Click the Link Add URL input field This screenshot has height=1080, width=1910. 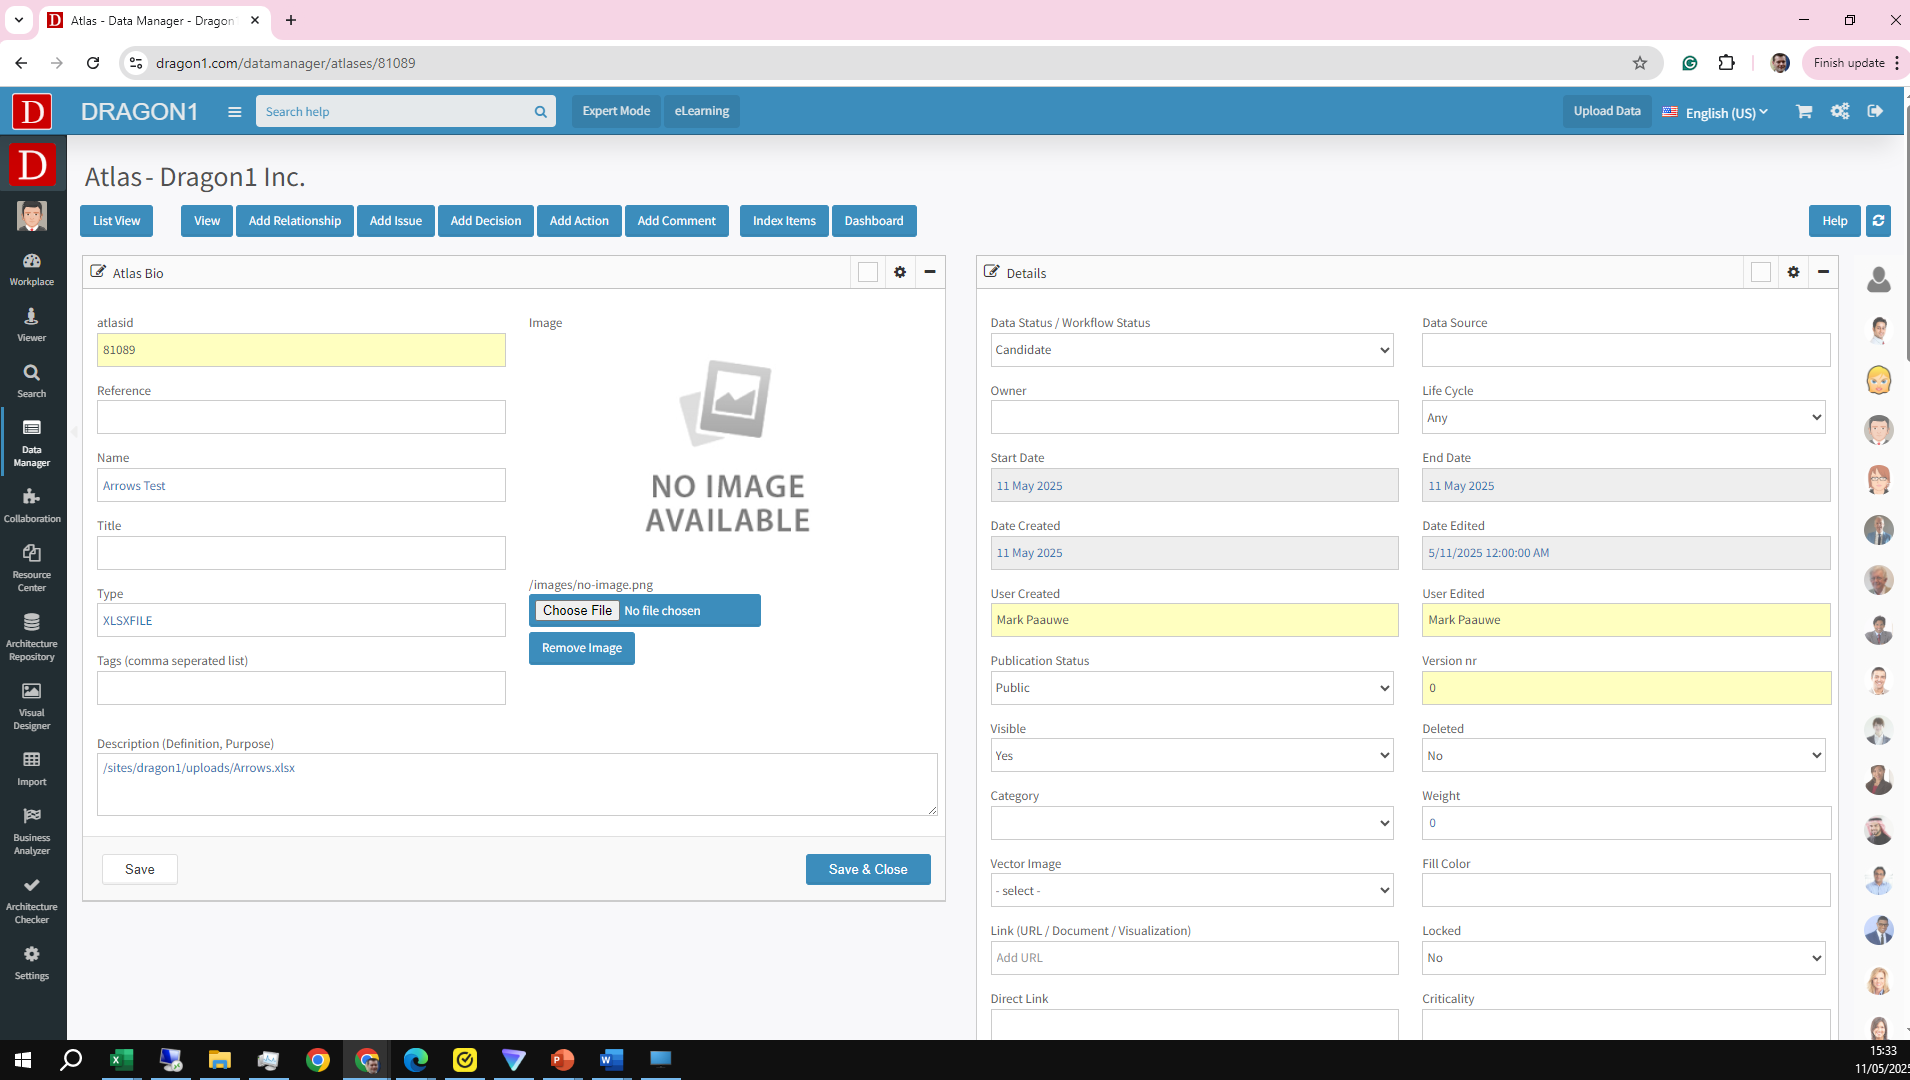tap(1194, 958)
